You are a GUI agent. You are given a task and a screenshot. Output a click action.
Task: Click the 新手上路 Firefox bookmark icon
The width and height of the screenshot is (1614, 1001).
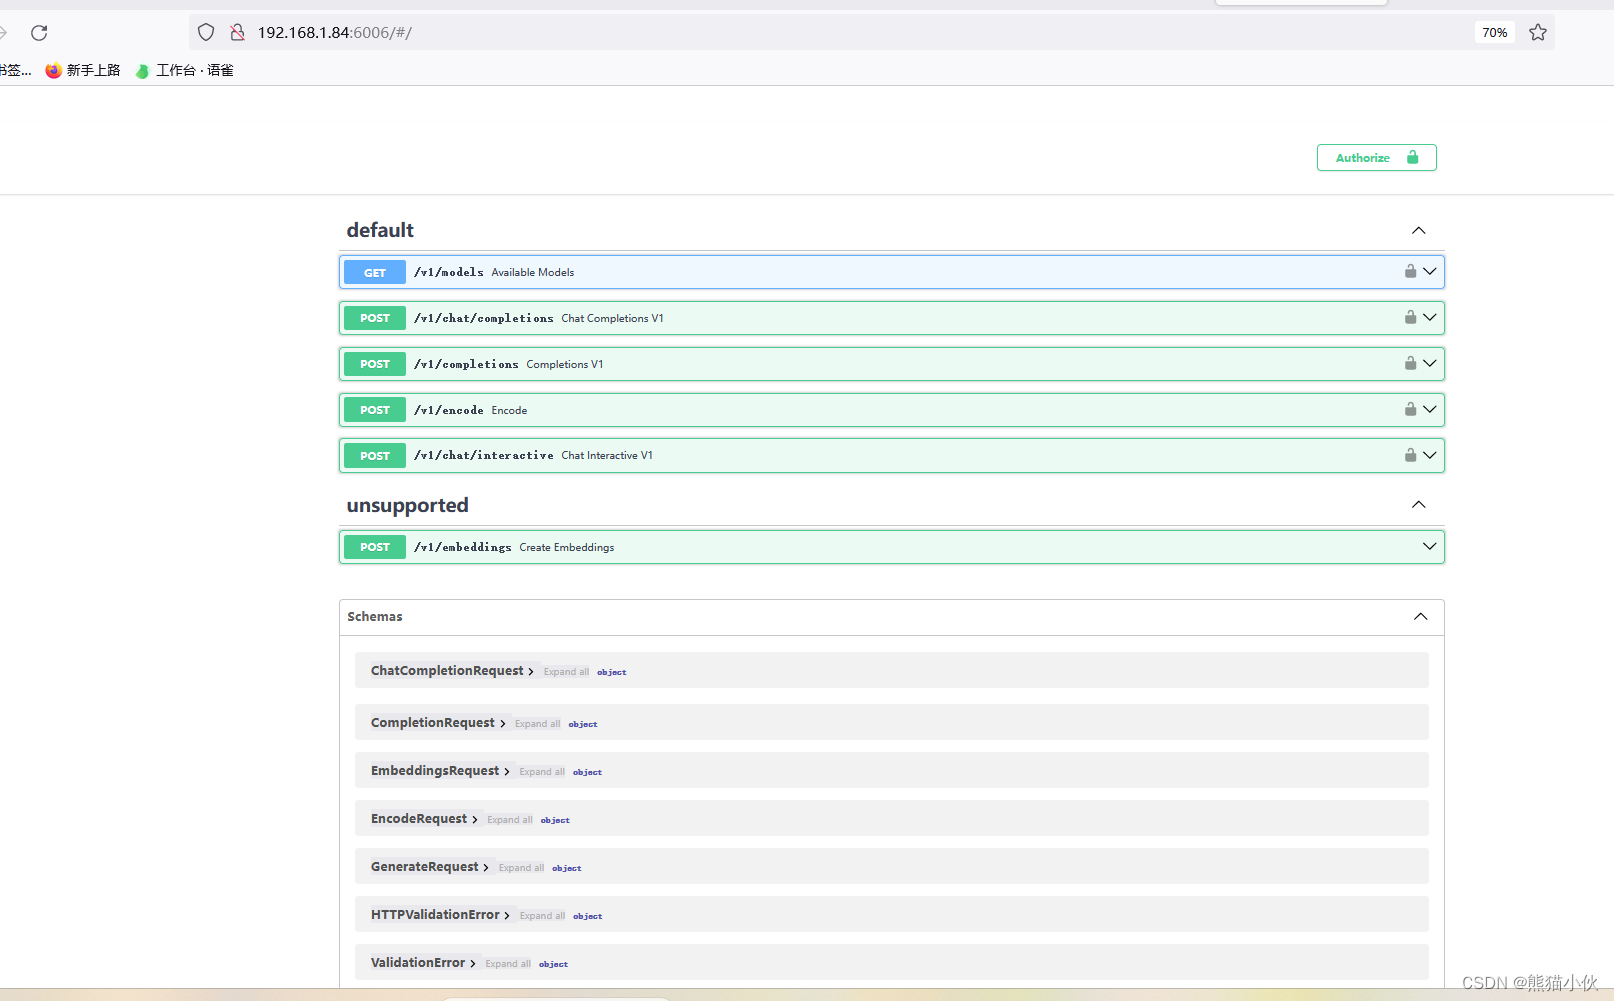[54, 70]
